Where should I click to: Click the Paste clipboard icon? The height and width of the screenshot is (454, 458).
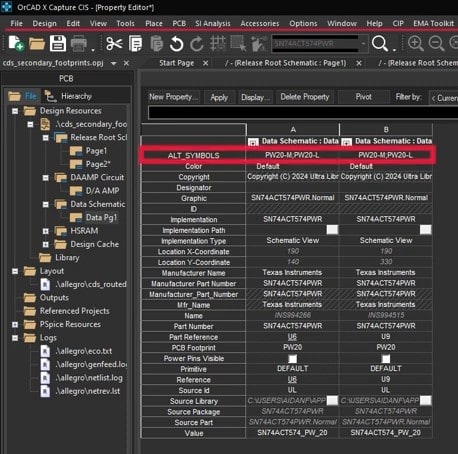tap(156, 44)
